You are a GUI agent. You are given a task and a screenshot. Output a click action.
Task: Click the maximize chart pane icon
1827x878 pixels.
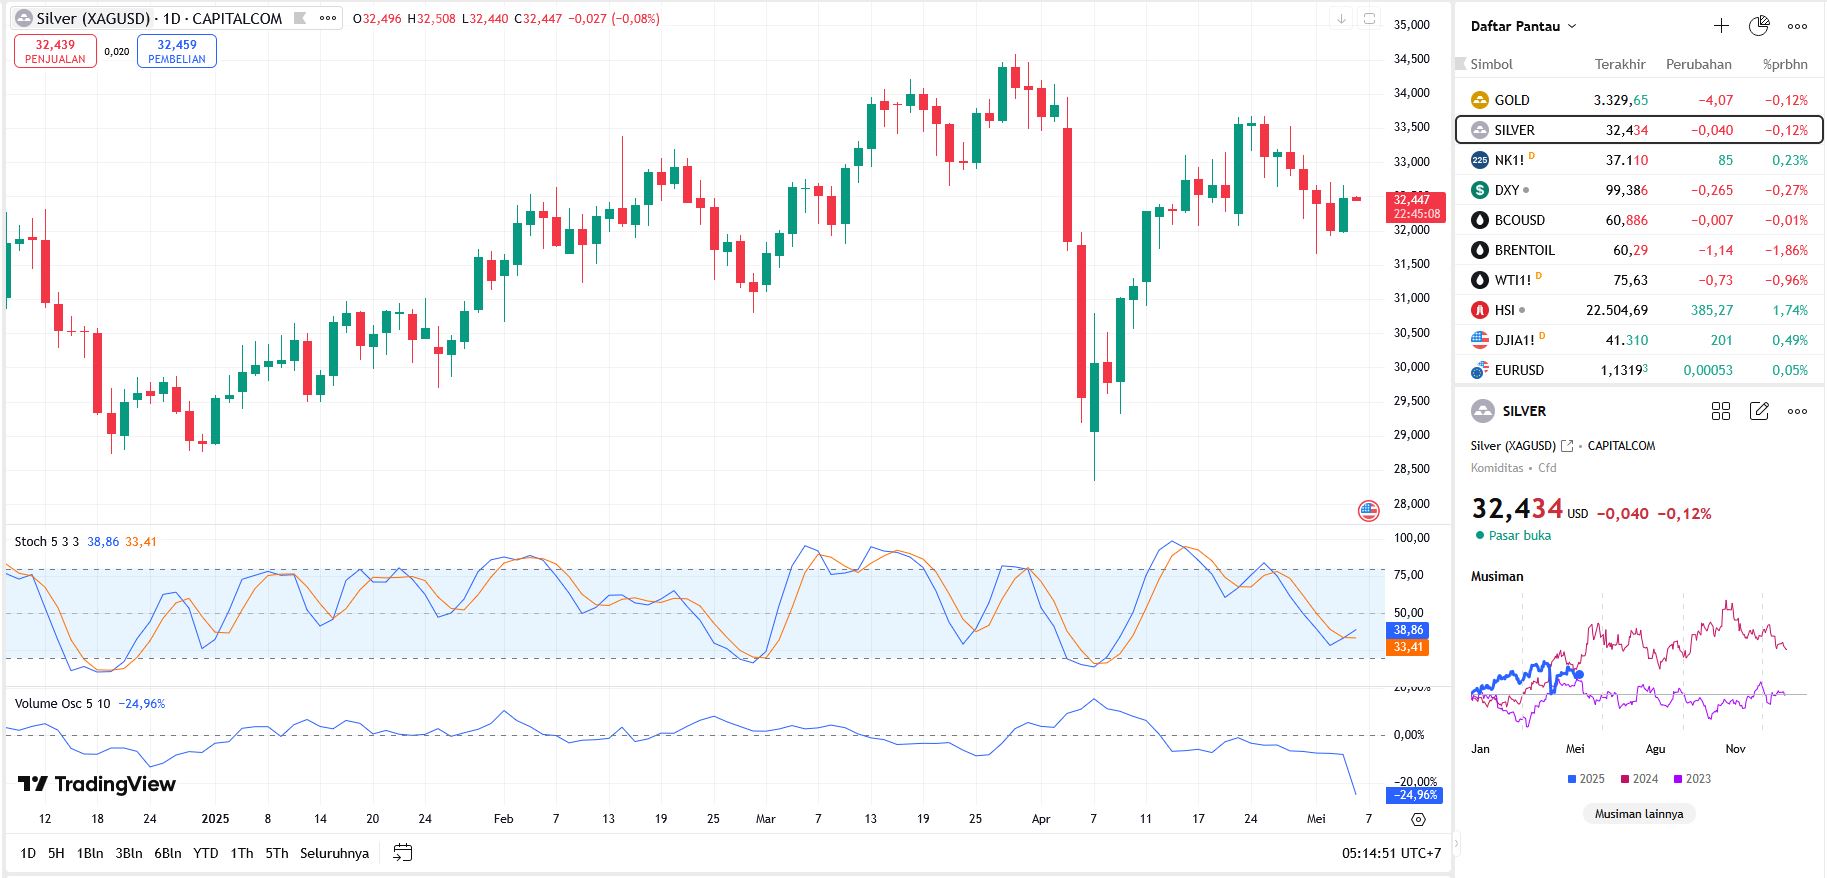click(1370, 18)
